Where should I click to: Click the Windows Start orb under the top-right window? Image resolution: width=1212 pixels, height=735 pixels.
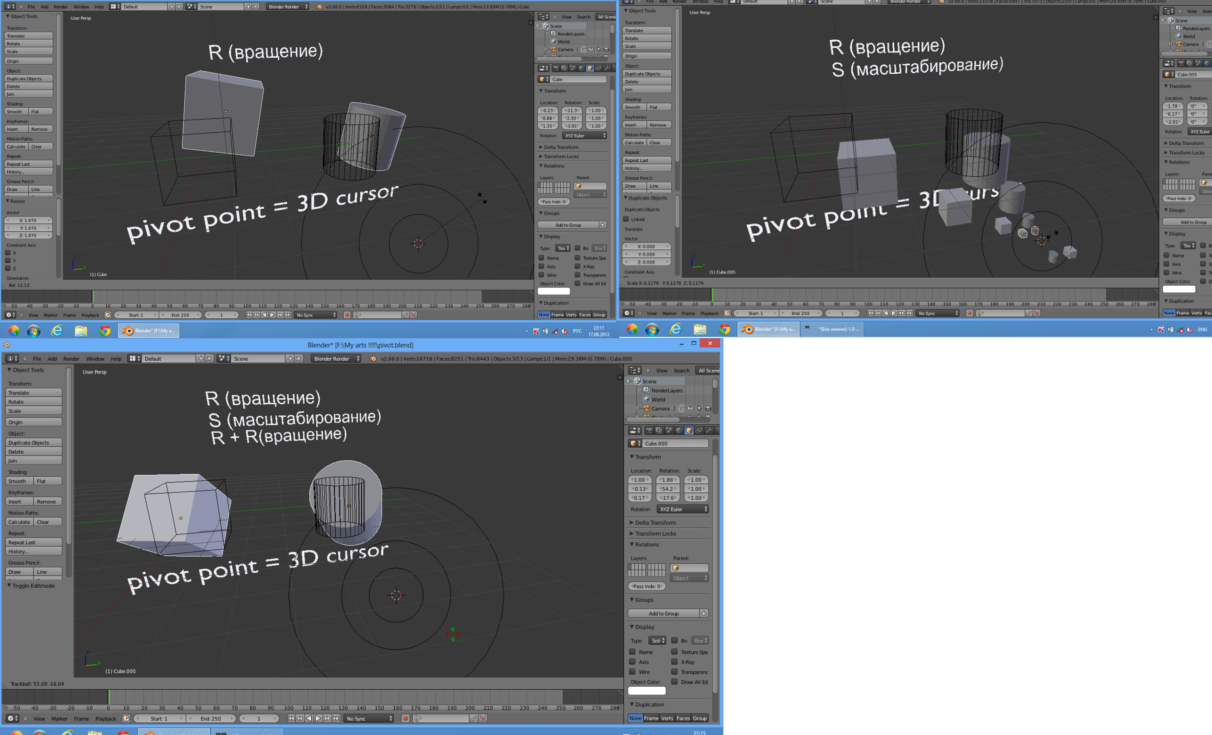click(x=652, y=329)
